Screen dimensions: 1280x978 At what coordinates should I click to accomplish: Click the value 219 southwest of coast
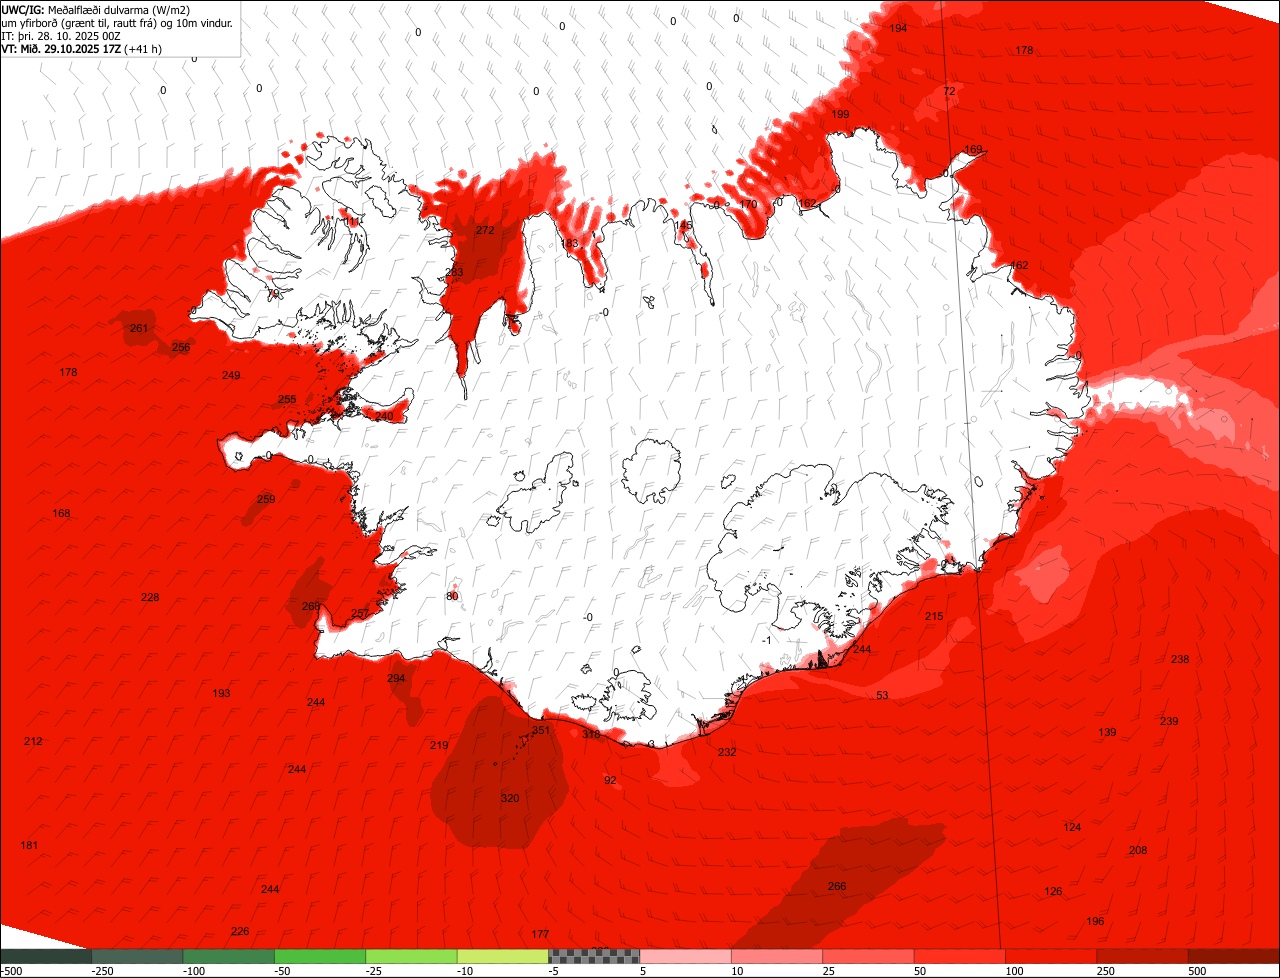[439, 745]
